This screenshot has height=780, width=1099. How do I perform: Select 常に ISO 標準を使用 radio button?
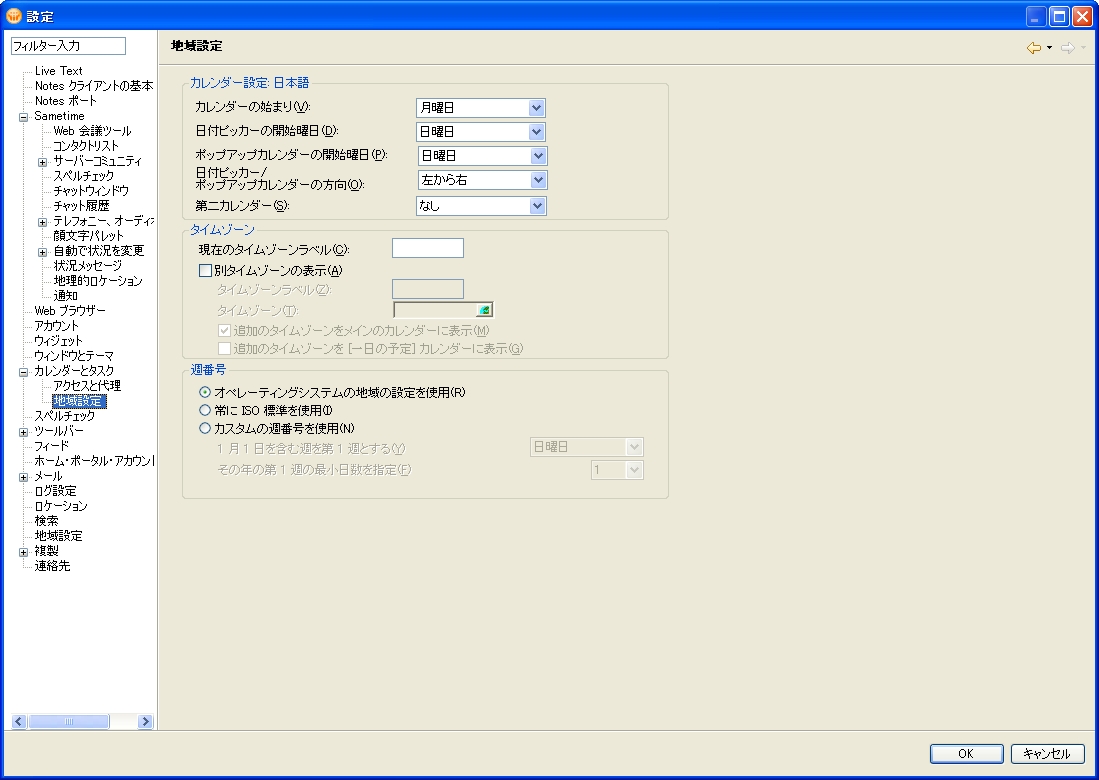[205, 410]
